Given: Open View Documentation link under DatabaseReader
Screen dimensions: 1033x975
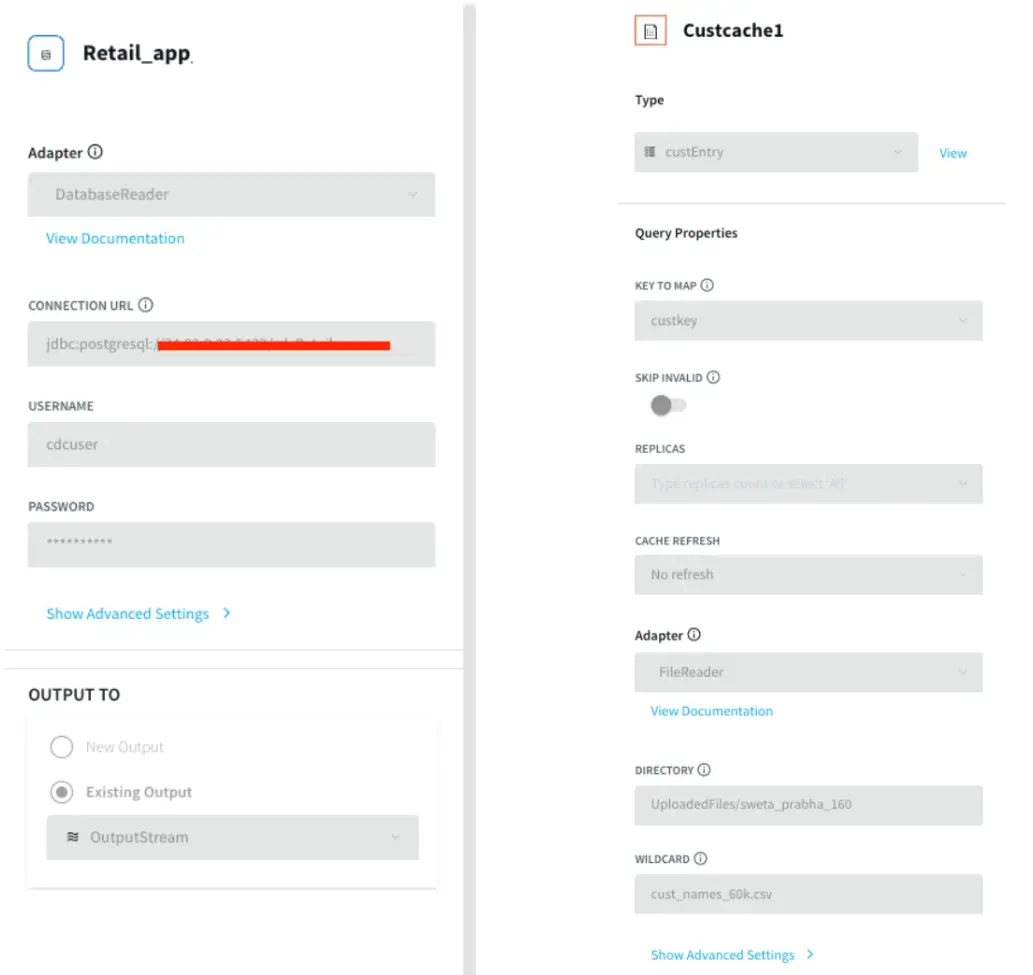Looking at the screenshot, I should tap(115, 238).
